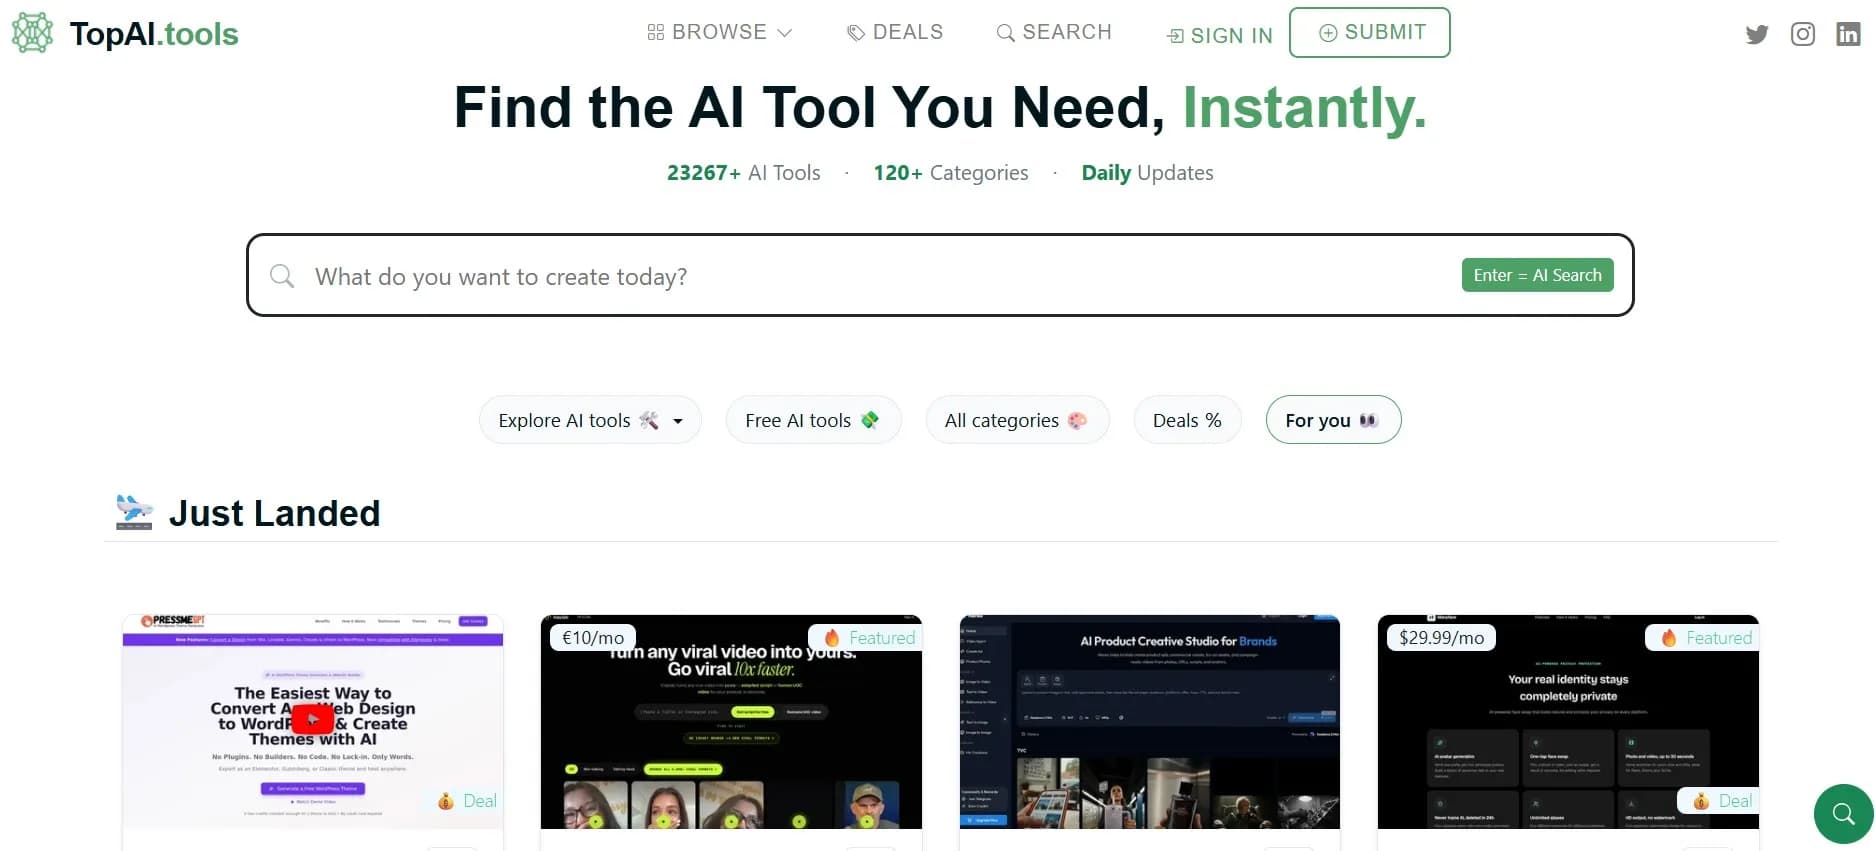Open the floating green search button
Viewport: 1875px width, 851px height.
click(1843, 814)
